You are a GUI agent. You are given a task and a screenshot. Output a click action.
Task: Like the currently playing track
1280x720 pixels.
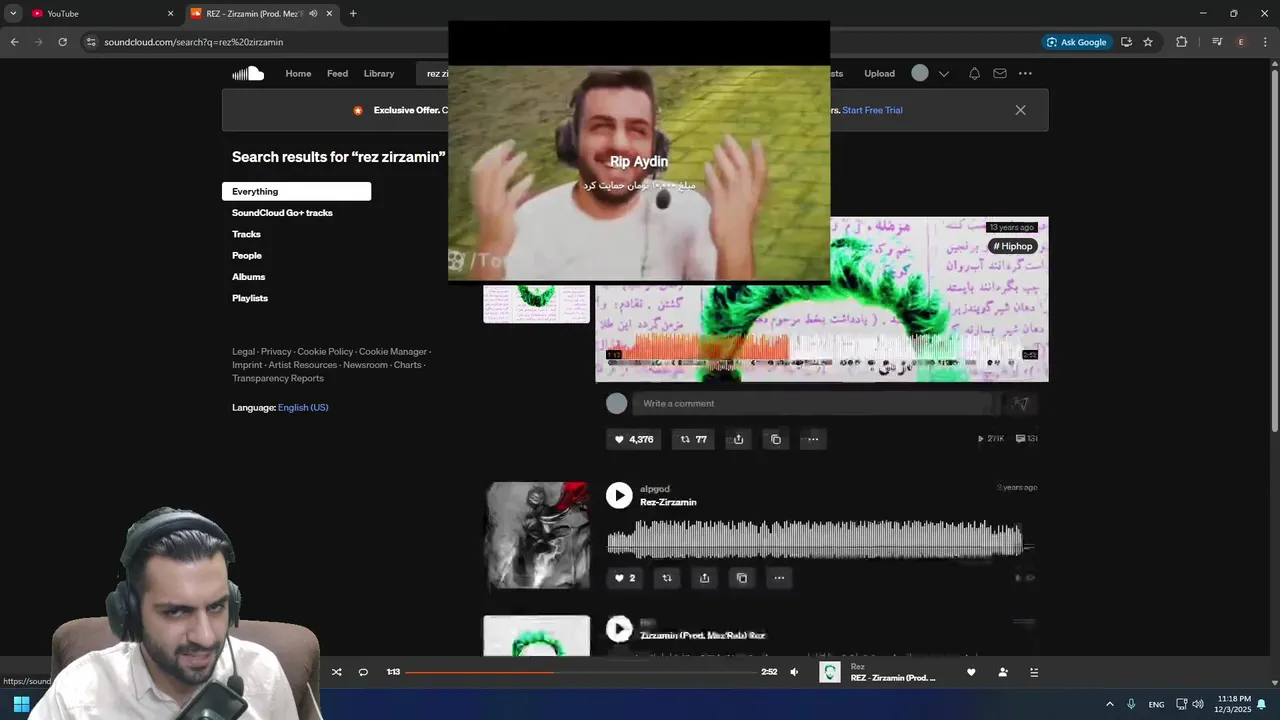(971, 672)
